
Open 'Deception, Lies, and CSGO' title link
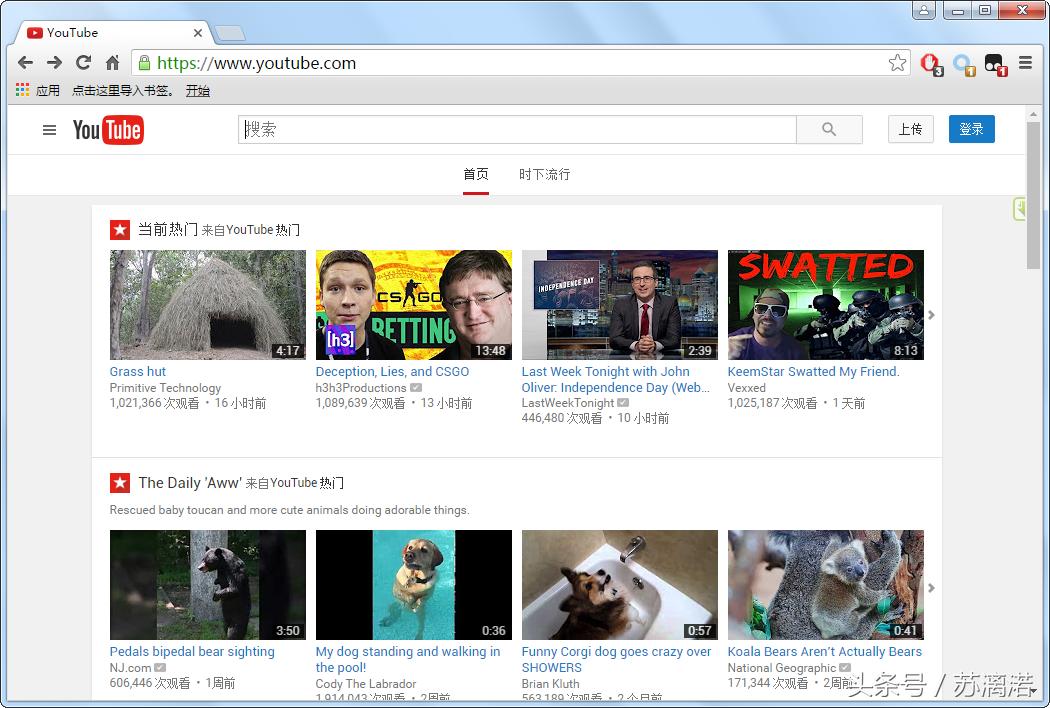(392, 372)
